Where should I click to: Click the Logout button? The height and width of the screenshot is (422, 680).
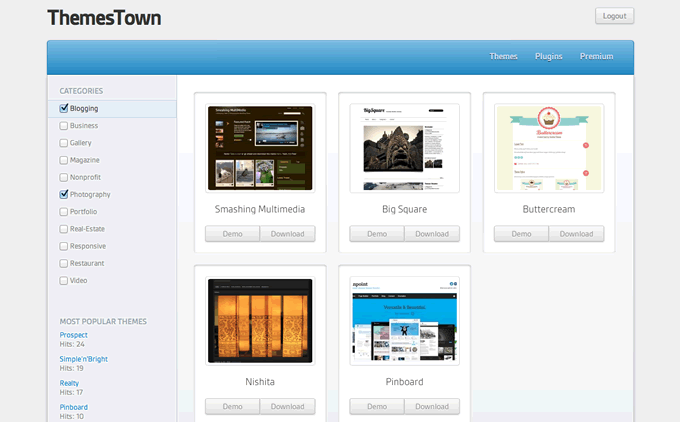tap(615, 16)
